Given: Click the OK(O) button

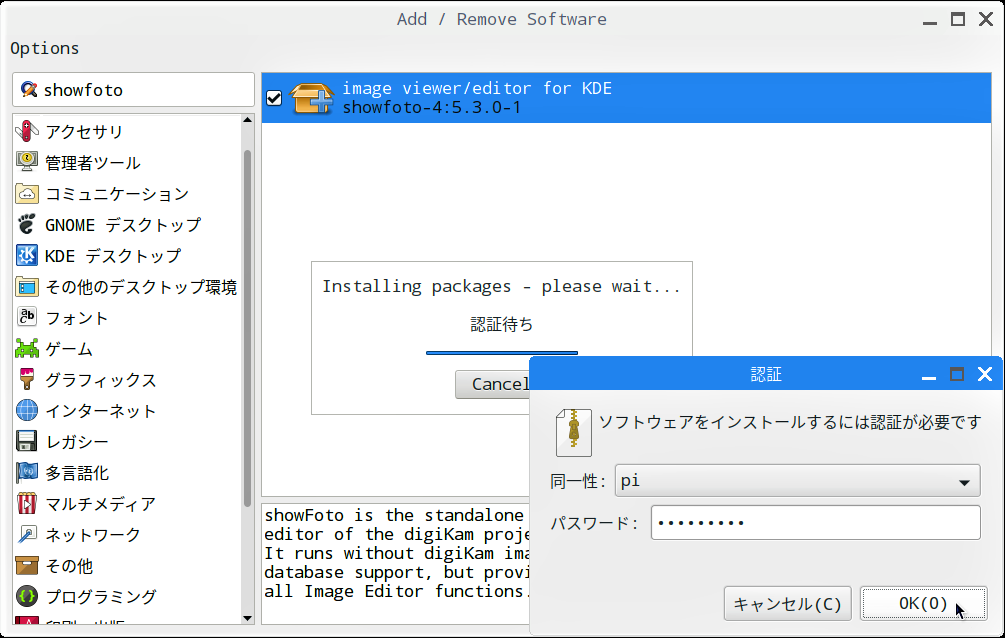Looking at the screenshot, I should coord(923,603).
